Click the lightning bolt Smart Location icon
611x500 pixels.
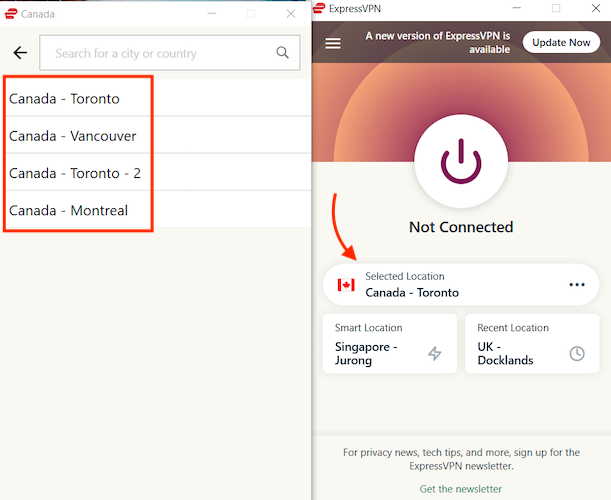[434, 353]
